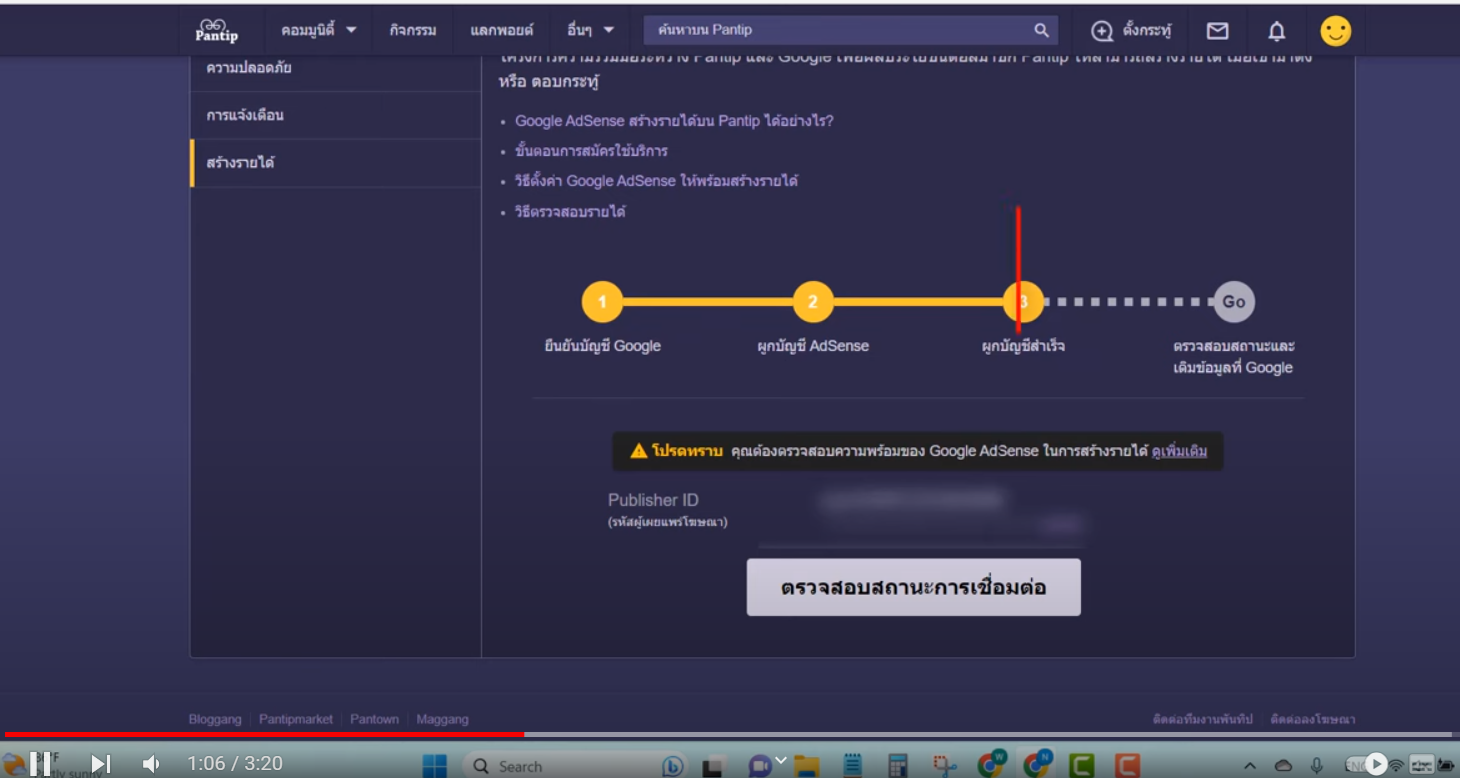
Task: Open the notifications bell icon
Action: point(1276,31)
